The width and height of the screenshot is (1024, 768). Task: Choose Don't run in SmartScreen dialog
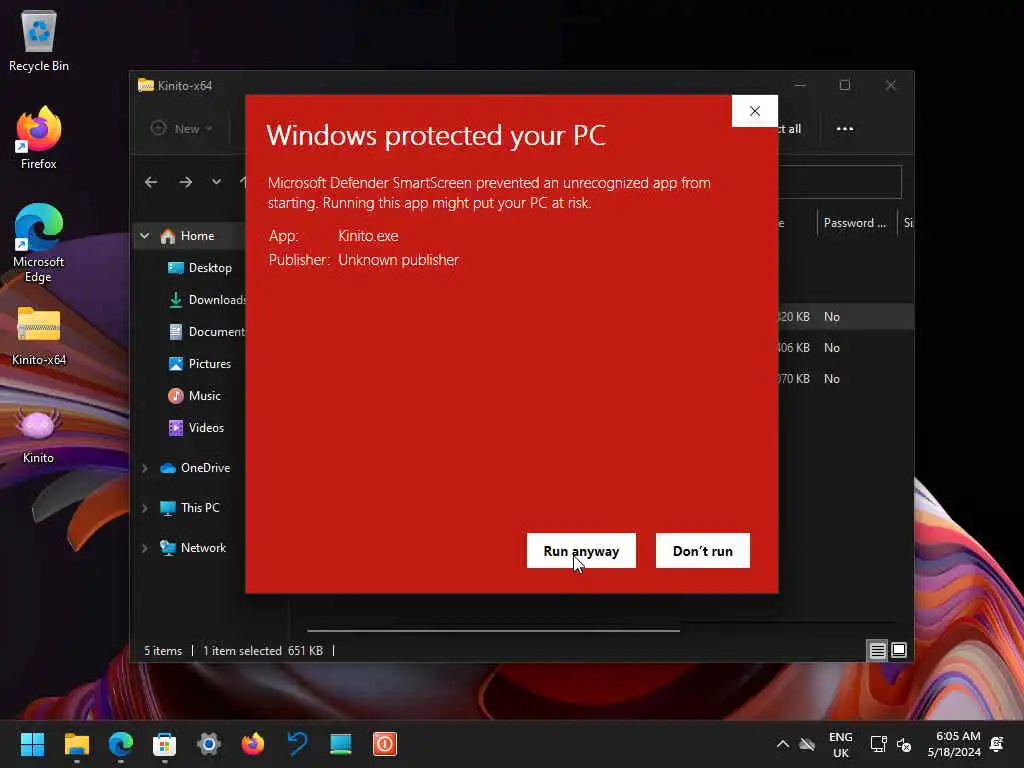702,551
